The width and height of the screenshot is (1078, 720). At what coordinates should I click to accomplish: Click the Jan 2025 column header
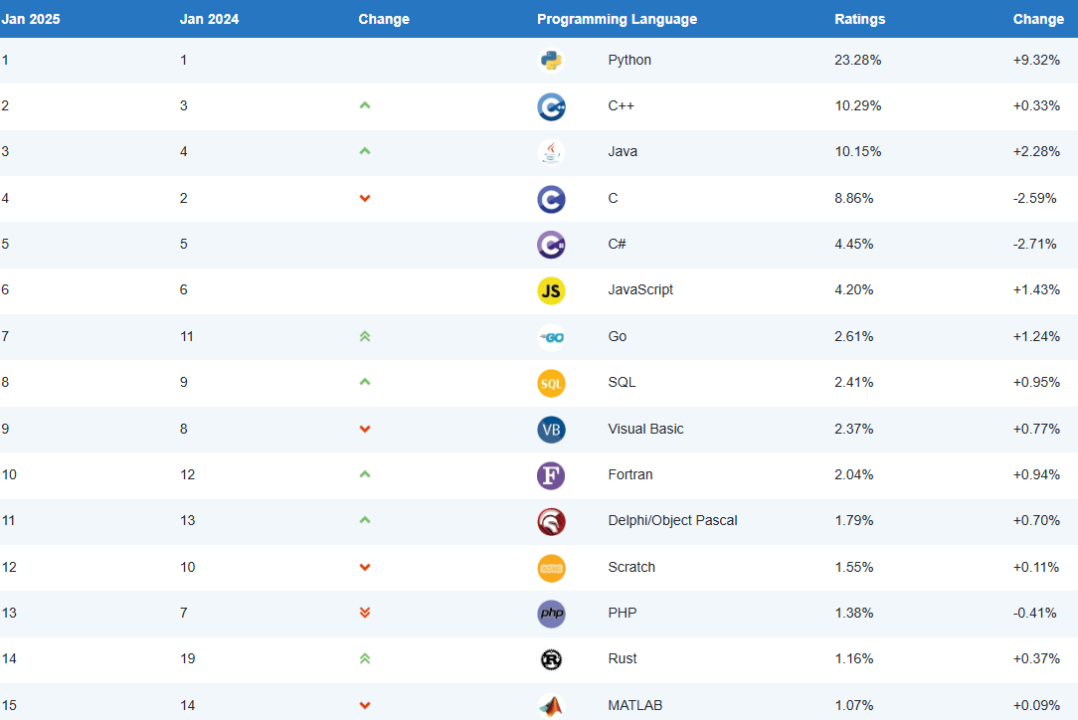click(x=31, y=19)
